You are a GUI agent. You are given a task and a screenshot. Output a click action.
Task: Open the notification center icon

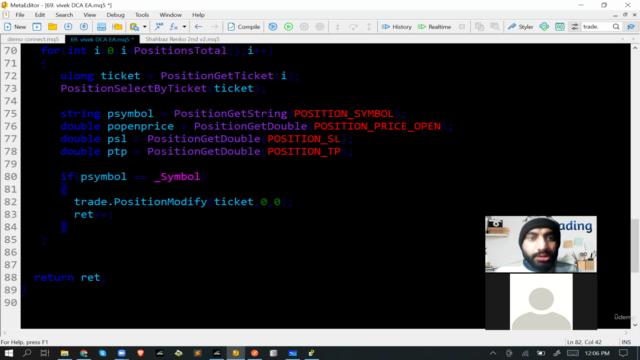(x=623, y=353)
